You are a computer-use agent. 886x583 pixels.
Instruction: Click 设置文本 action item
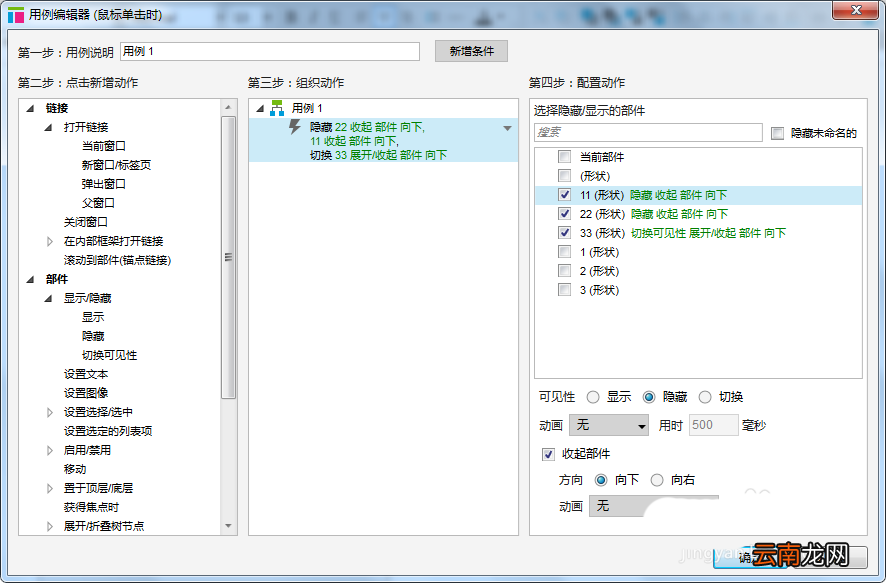click(x=86, y=374)
